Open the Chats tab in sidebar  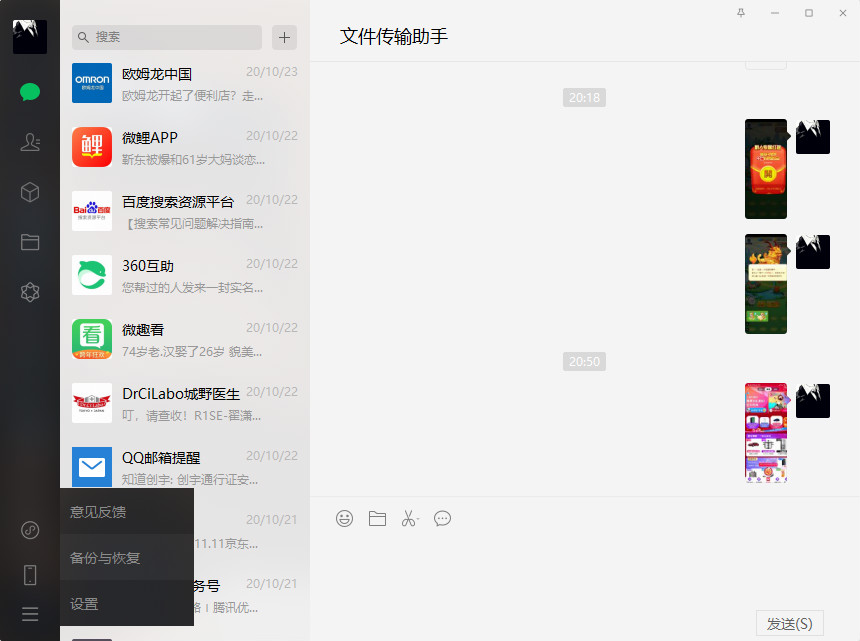(x=30, y=92)
